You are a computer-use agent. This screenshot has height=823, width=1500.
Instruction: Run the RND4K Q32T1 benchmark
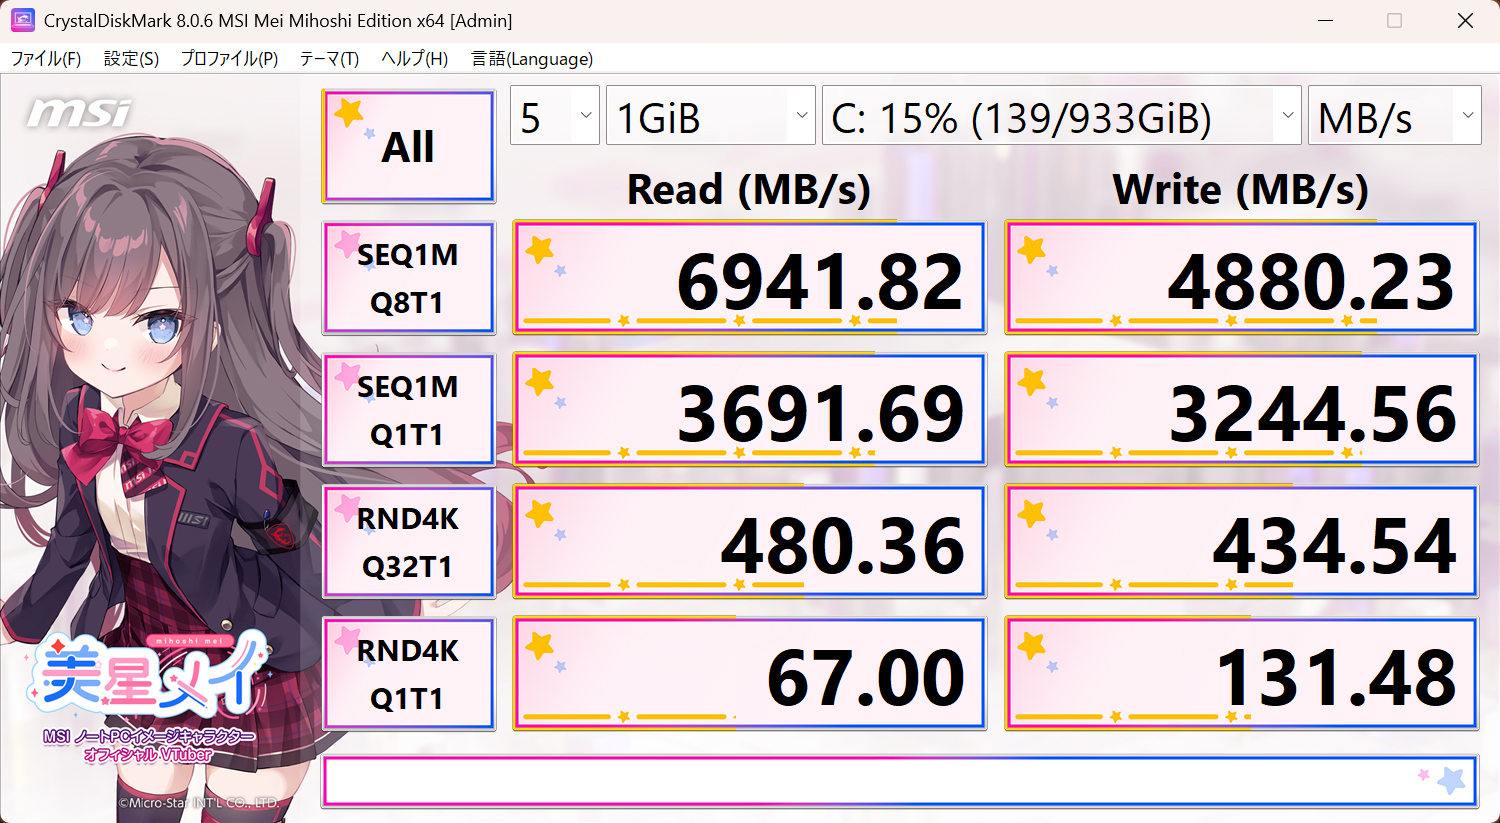click(x=408, y=541)
